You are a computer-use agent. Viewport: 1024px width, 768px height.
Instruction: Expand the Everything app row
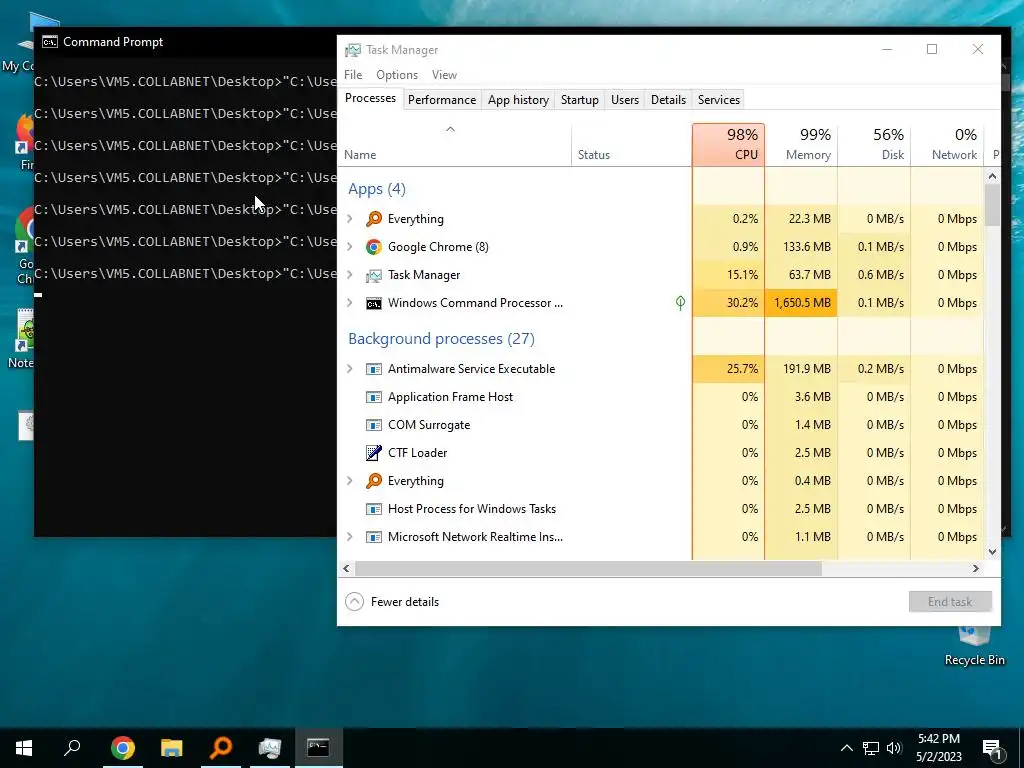pyautogui.click(x=350, y=219)
